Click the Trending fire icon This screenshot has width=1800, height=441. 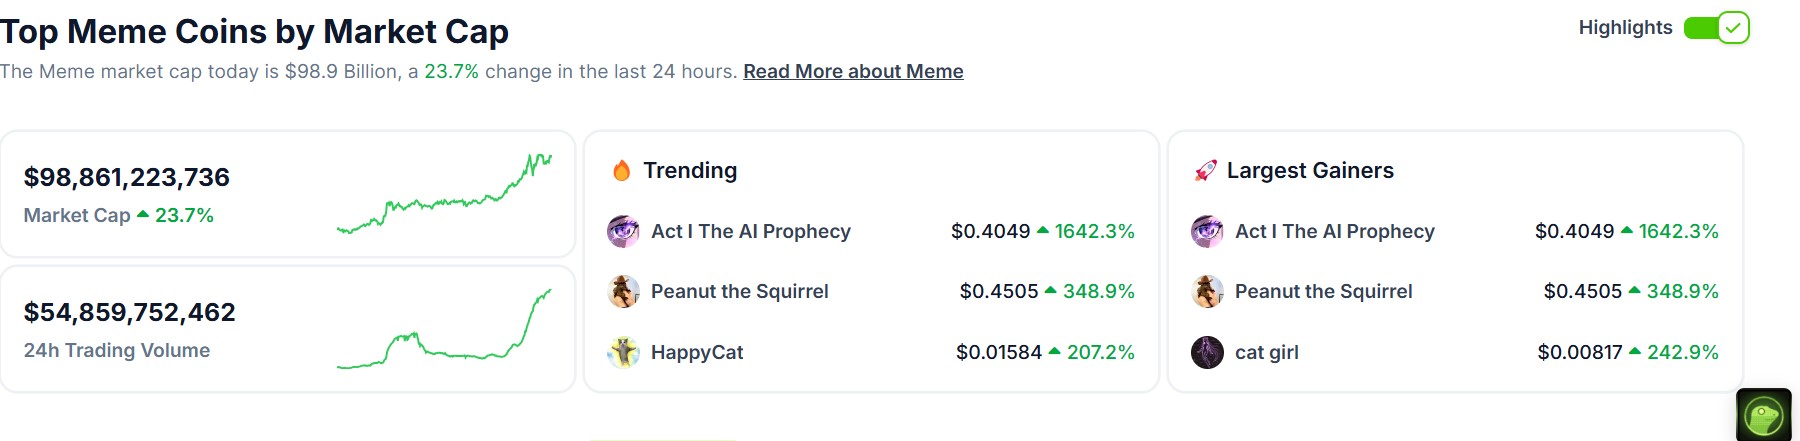(x=621, y=171)
